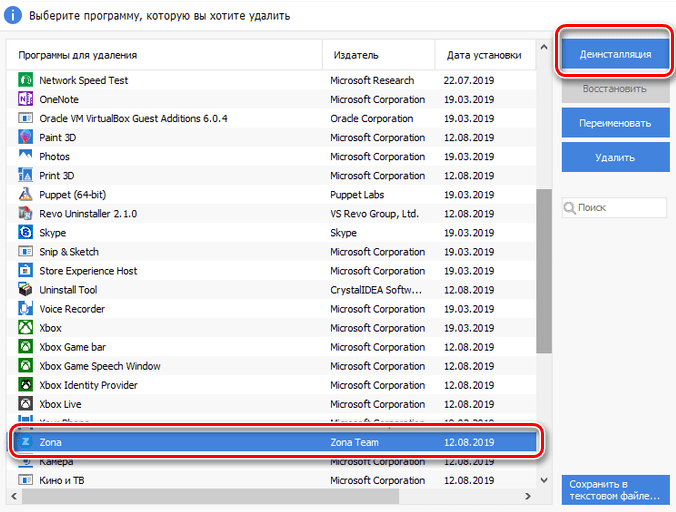This screenshot has height=512, width=676.
Task: Sort by Программы для удаления column header
Action: tap(164, 55)
